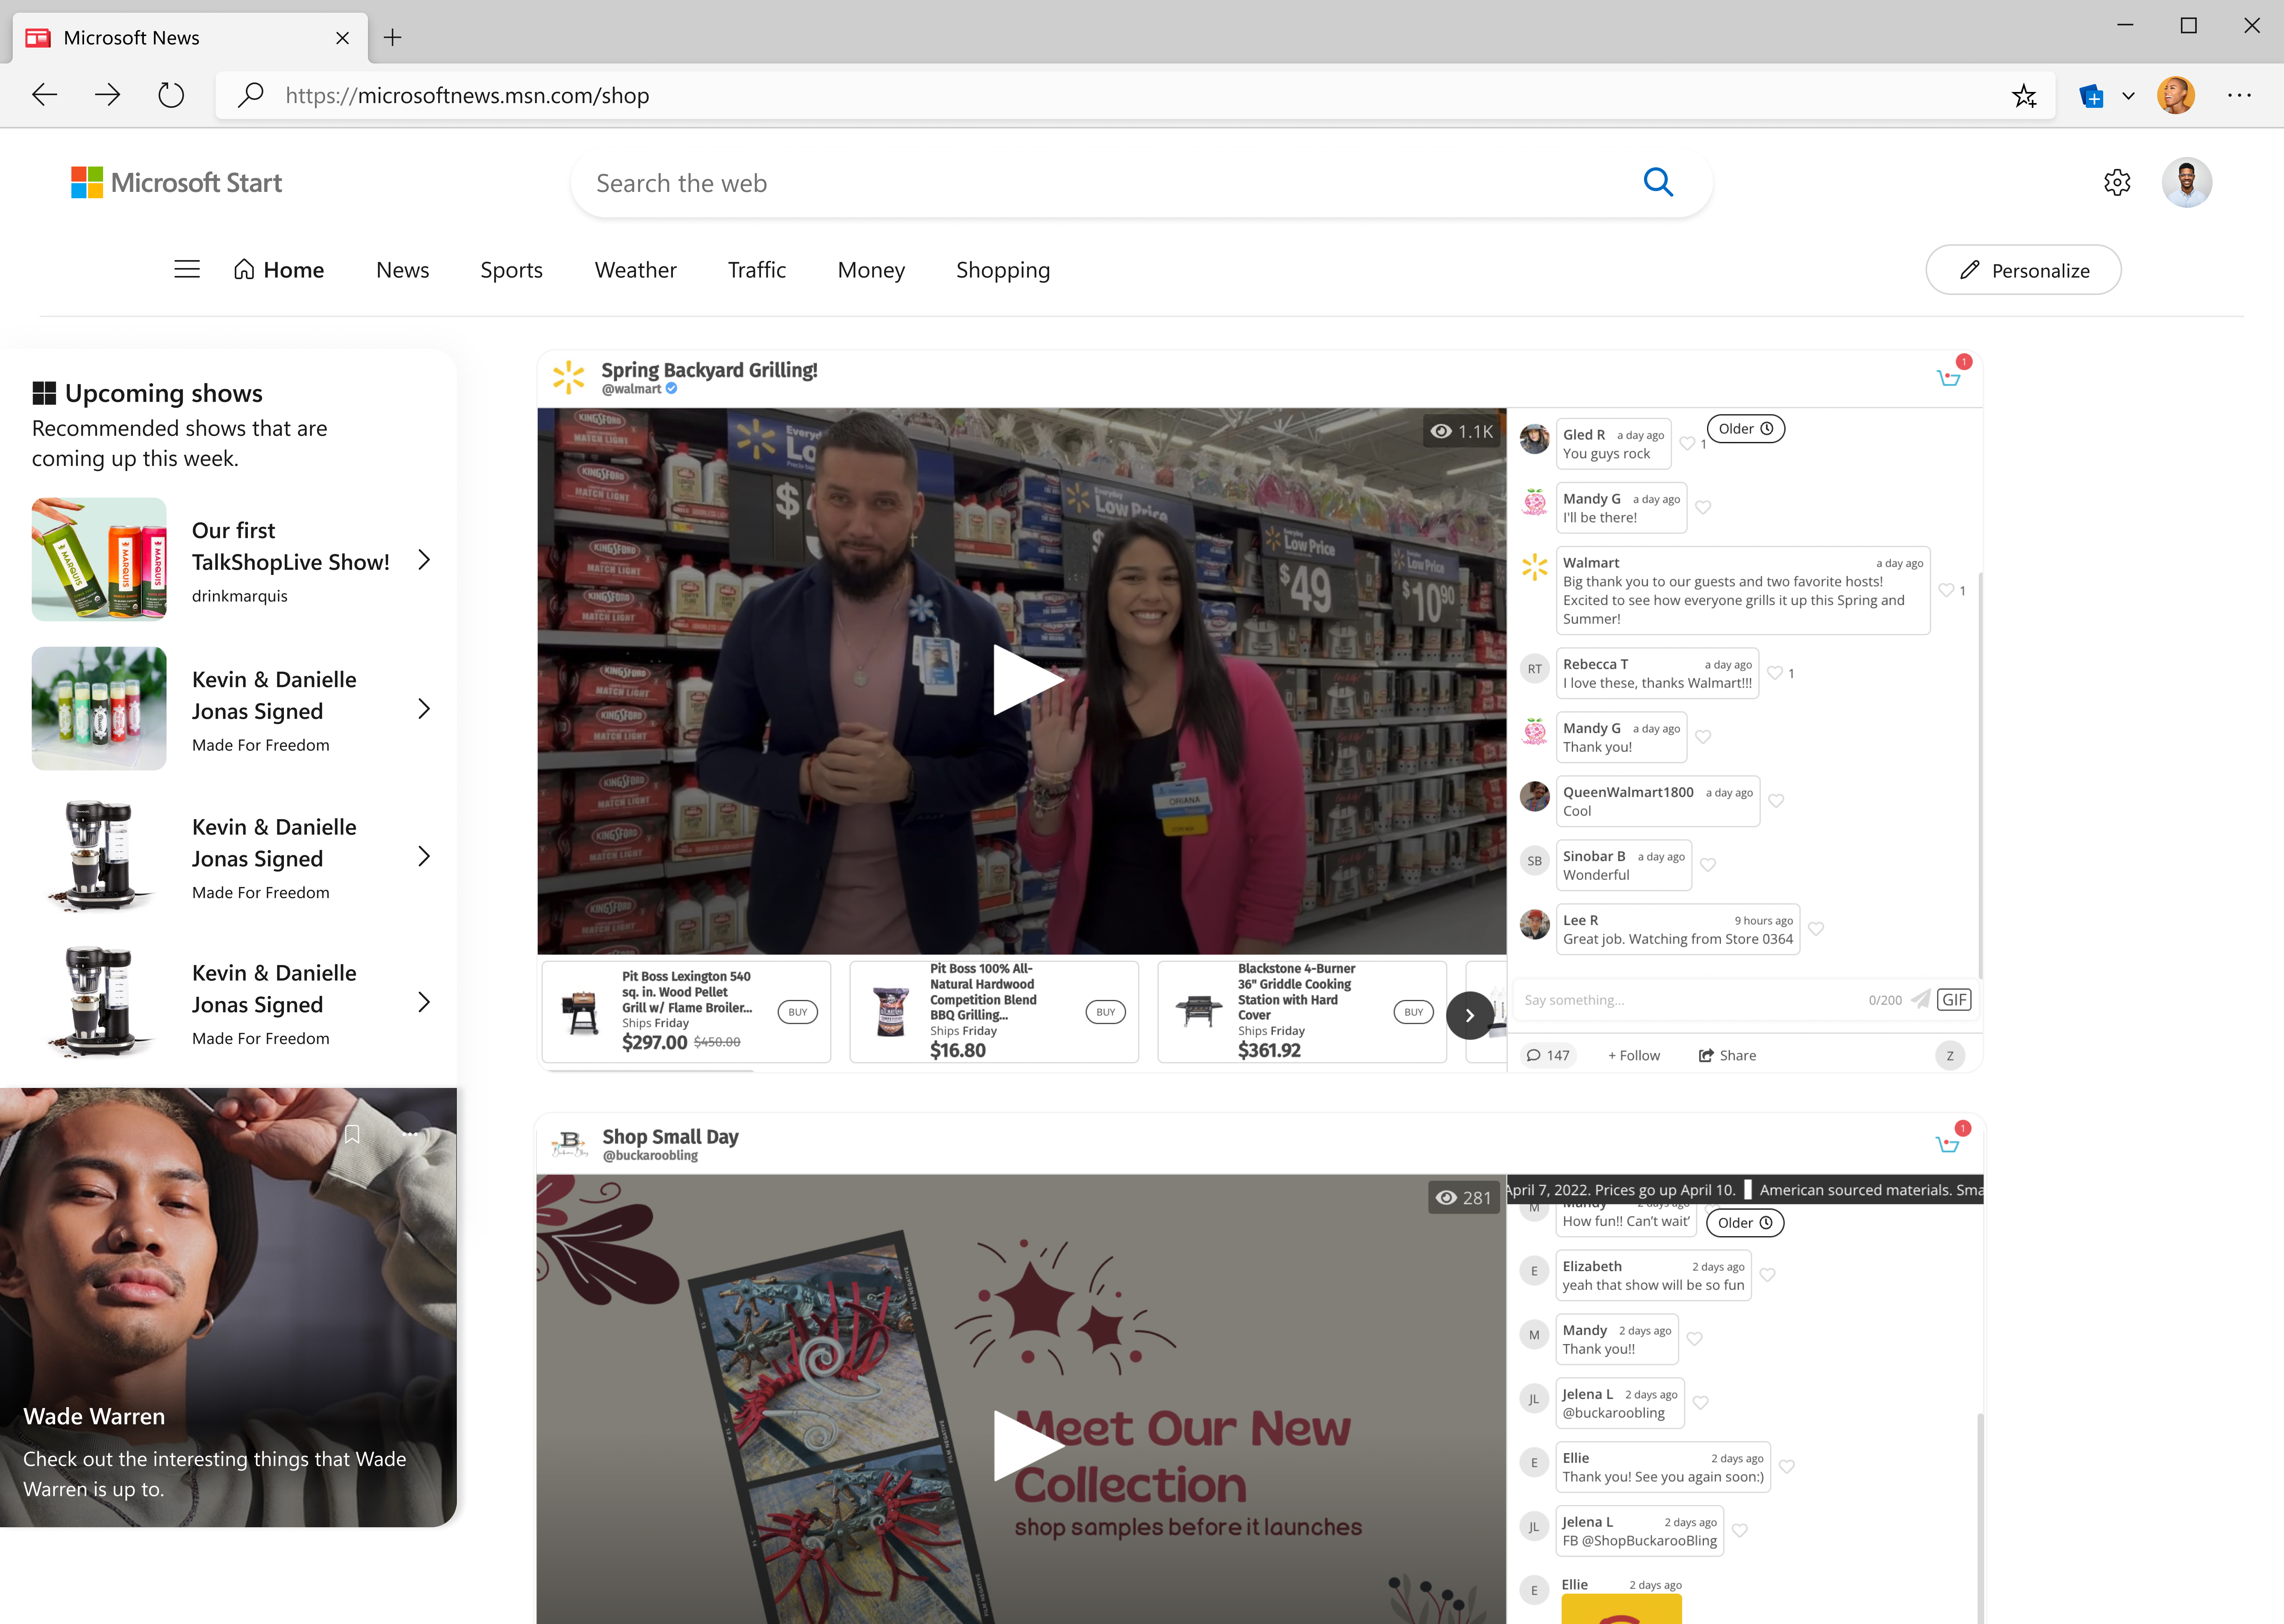Open browser collections icon
This screenshot has width=2284, height=1624.
[2091, 96]
